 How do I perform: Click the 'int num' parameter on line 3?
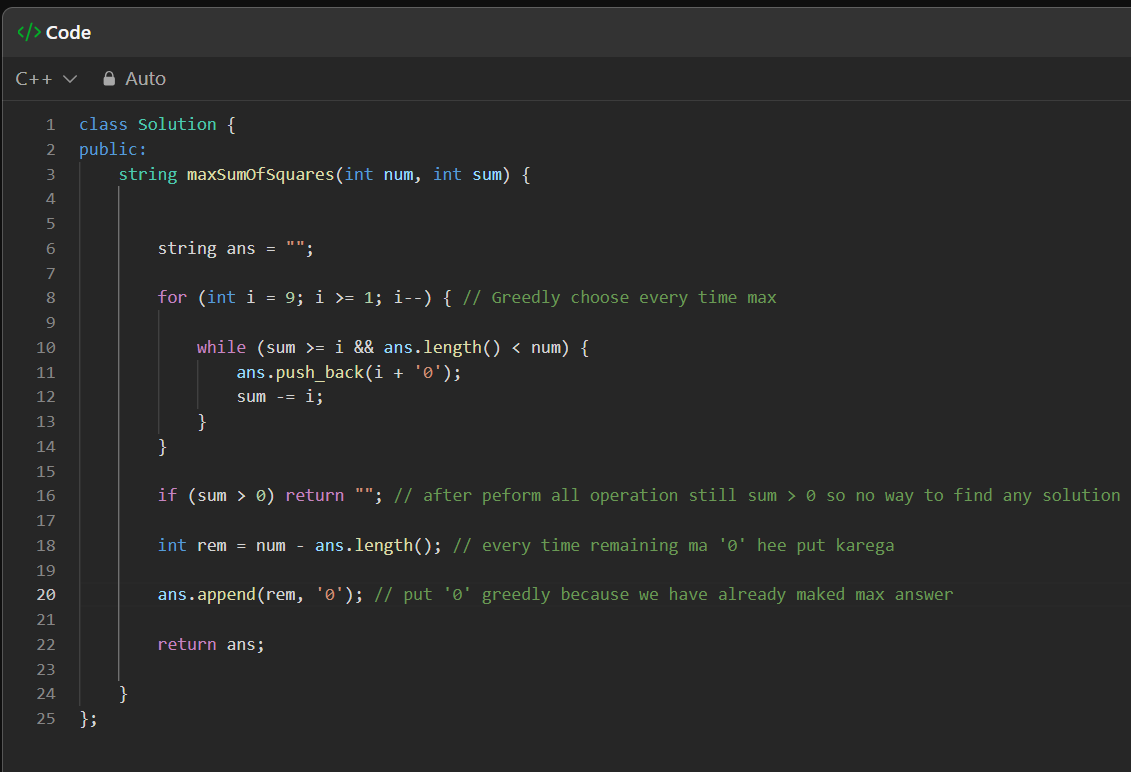(x=379, y=175)
